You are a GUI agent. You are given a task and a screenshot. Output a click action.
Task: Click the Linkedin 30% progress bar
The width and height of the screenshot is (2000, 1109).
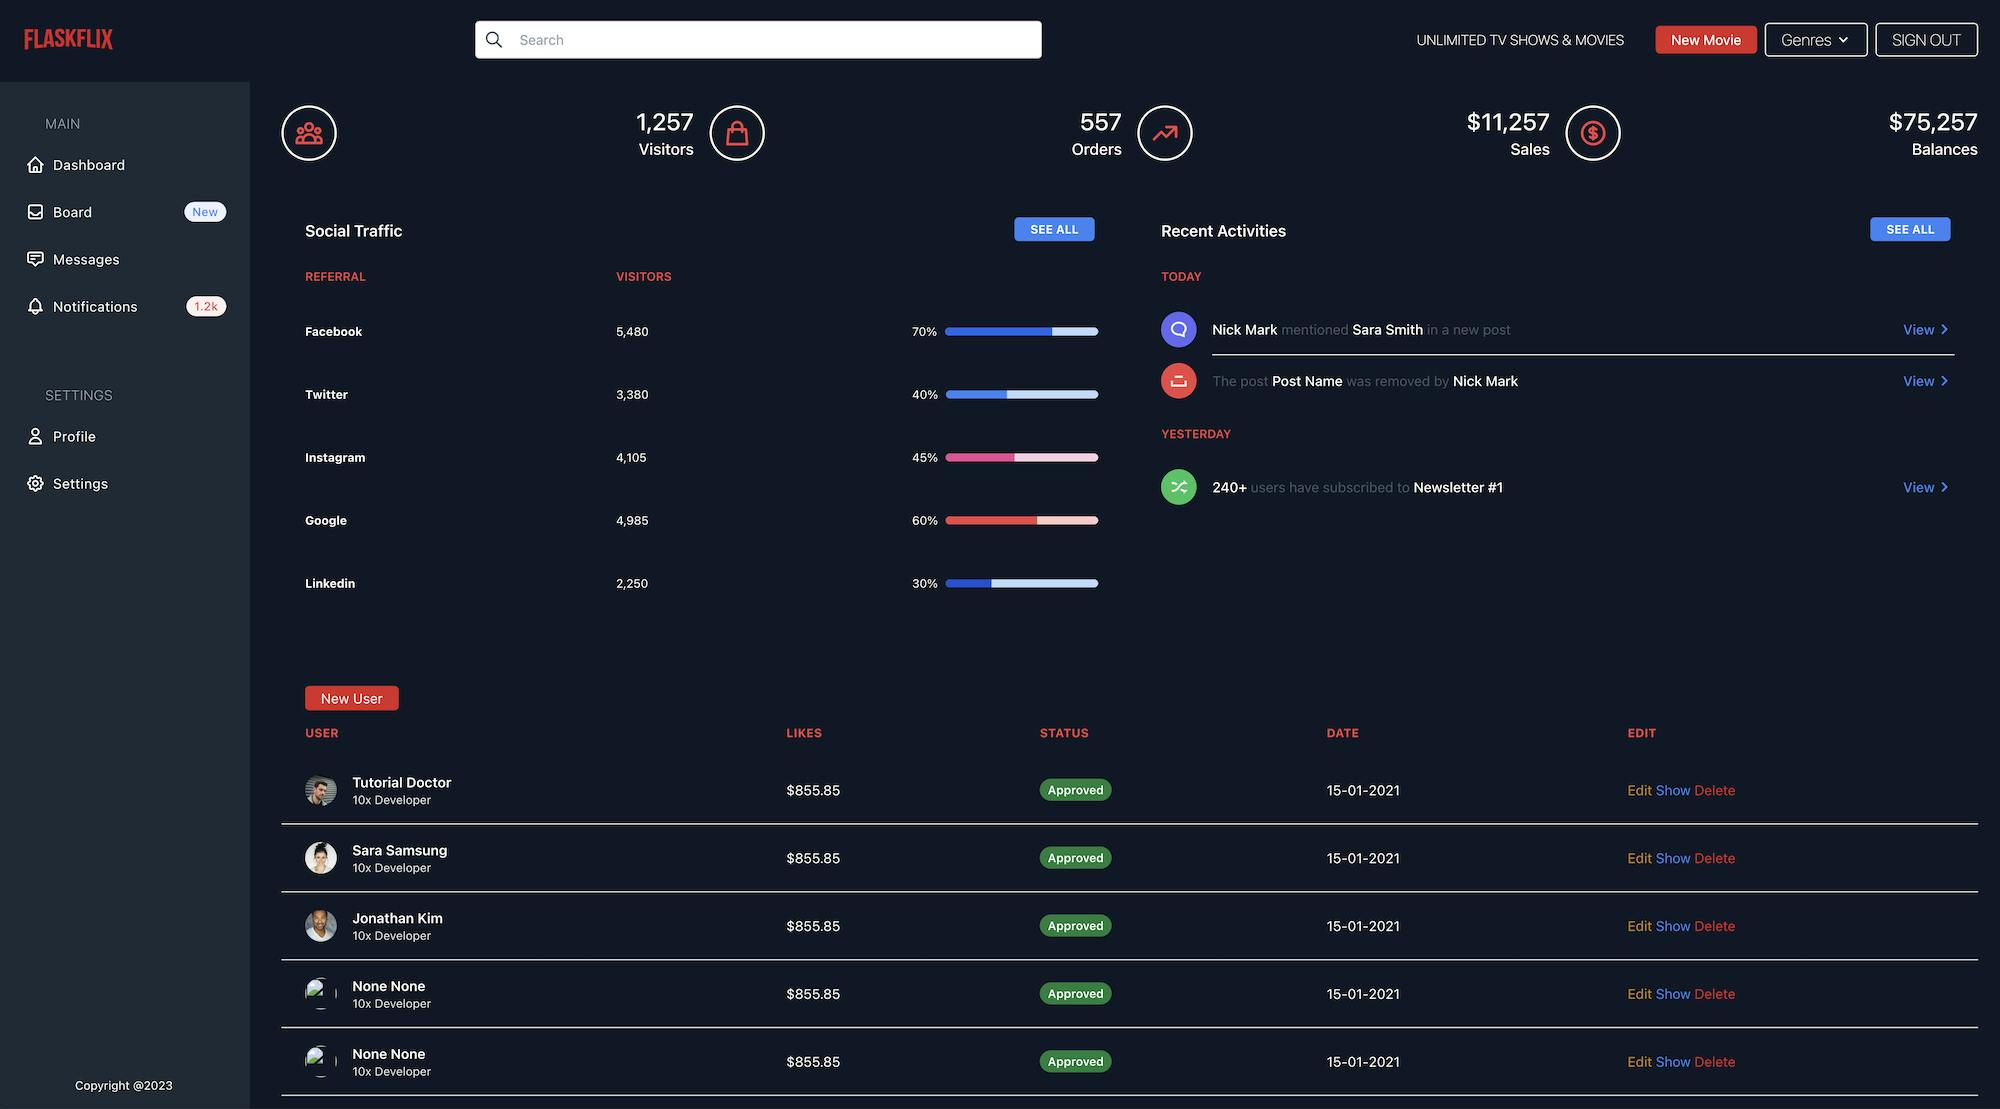coord(1022,583)
